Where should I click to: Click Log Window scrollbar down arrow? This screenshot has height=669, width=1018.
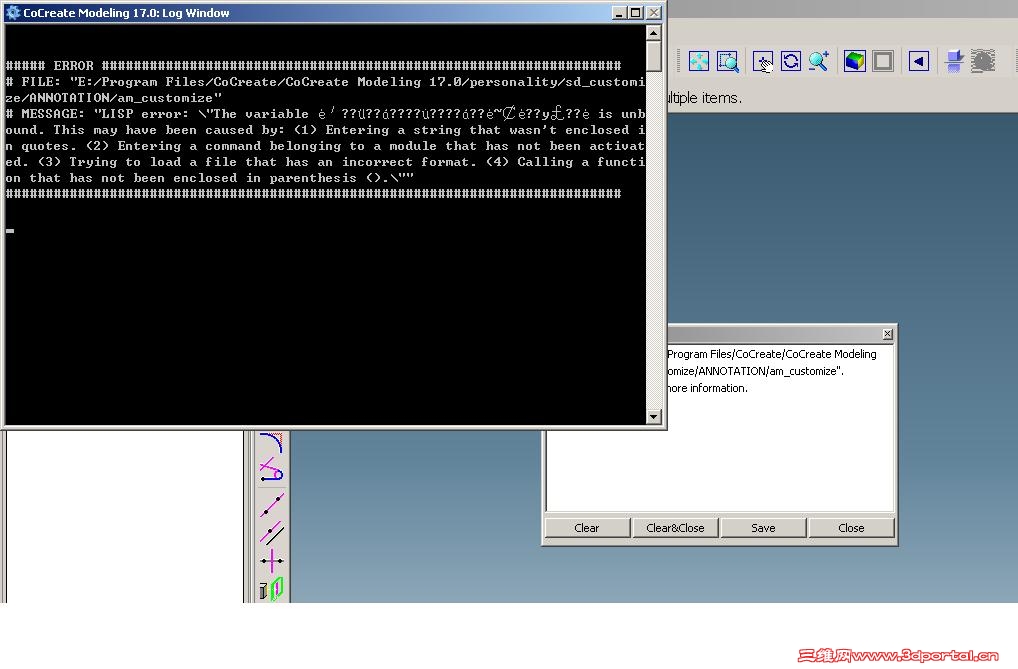654,416
